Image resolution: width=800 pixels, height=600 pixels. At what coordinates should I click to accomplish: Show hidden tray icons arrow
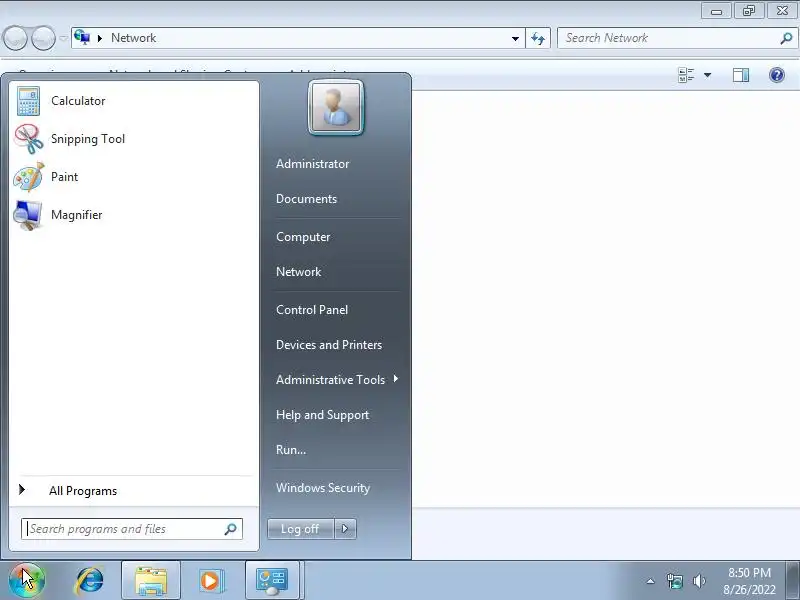click(651, 581)
